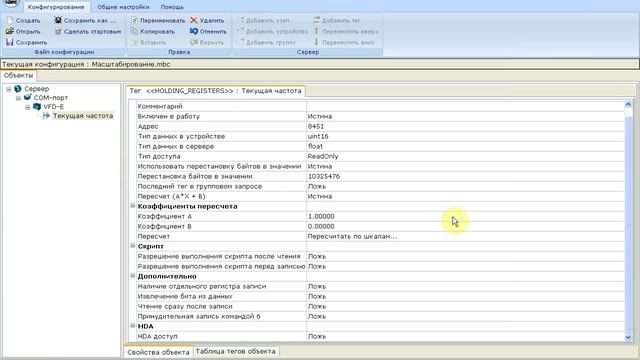Screen dimensions: 640x360
Task: Click the Добавить устройство icon
Action: click(x=241, y=31)
